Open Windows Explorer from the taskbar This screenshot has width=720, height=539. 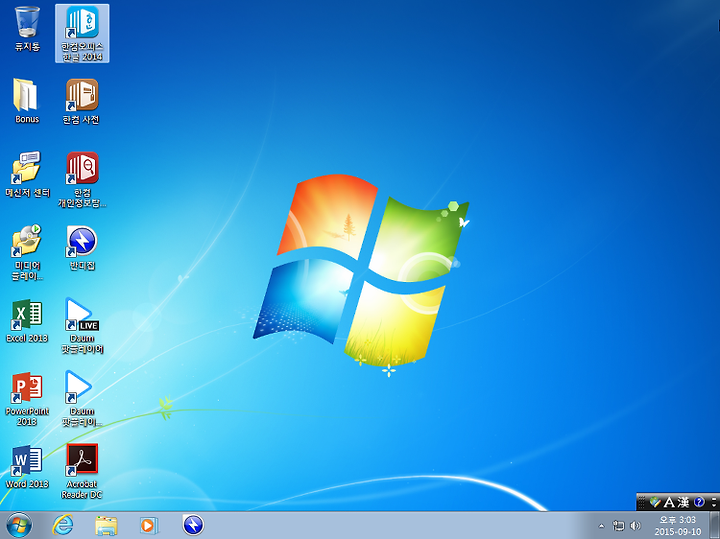(106, 525)
